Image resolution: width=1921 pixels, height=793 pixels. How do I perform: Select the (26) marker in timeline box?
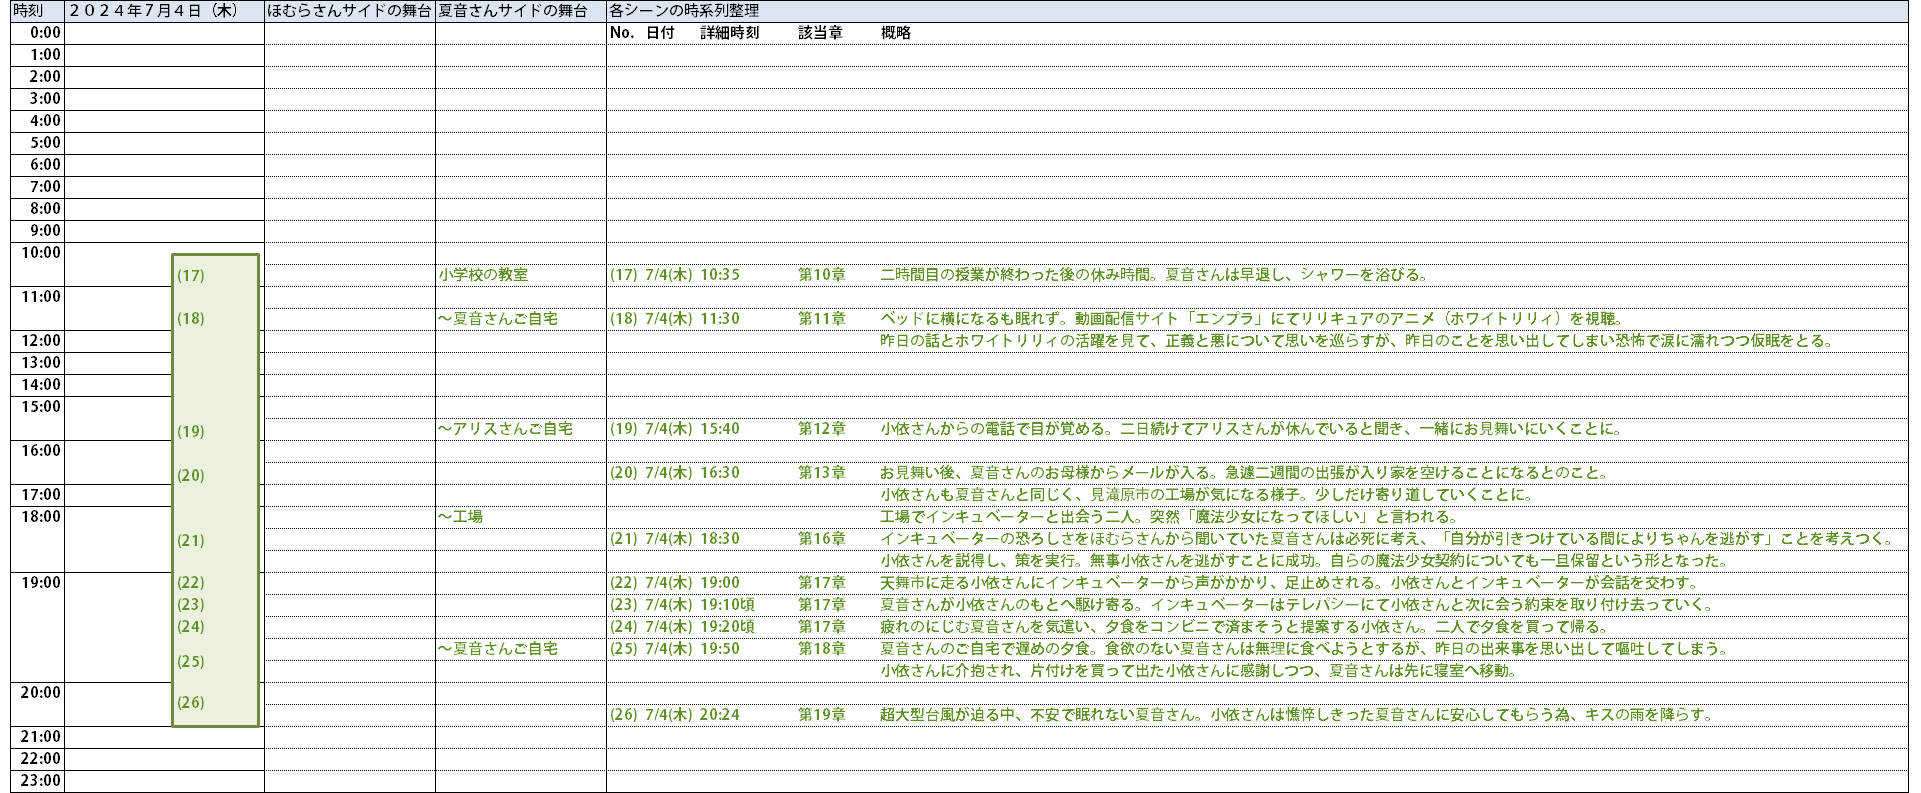(190, 702)
